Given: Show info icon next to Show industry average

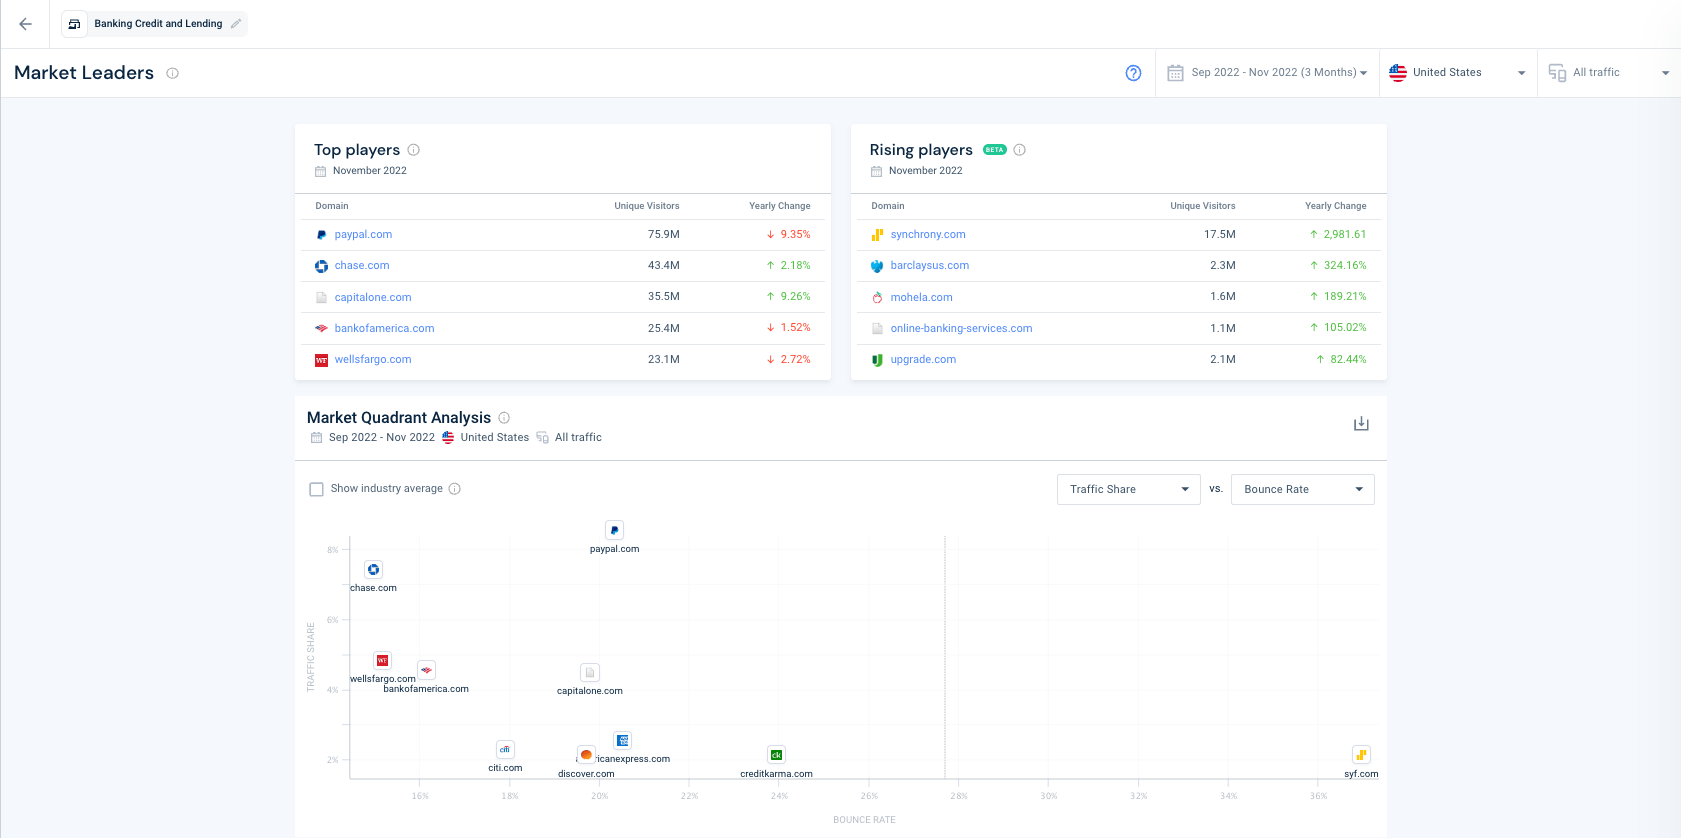Looking at the screenshot, I should pyautogui.click(x=454, y=489).
